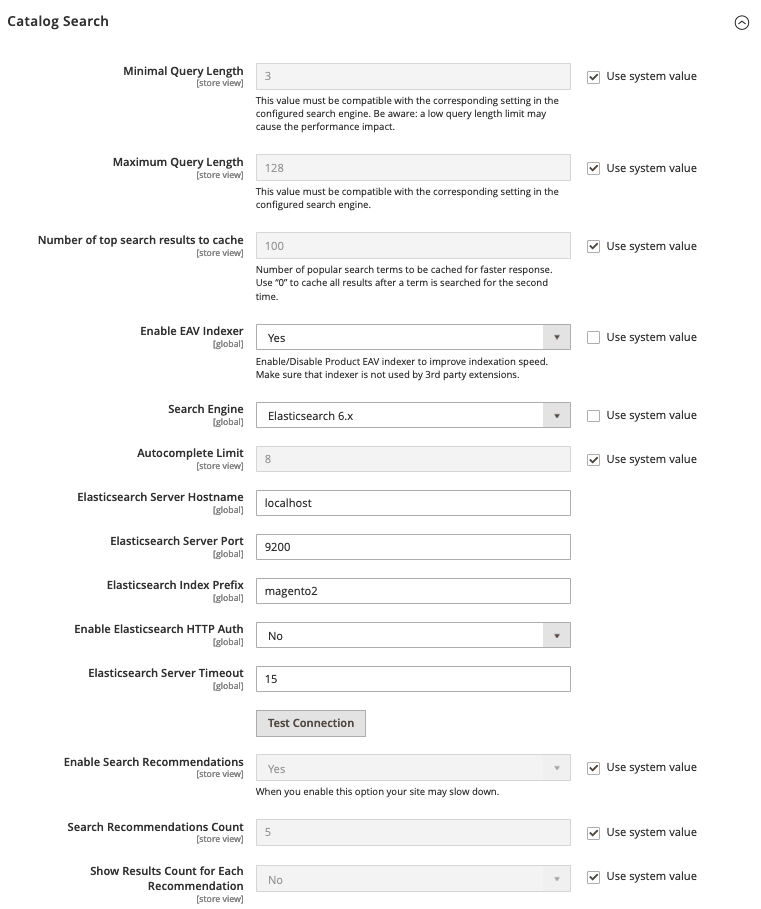Screen dimensions: 761x909
Task: Click the Test Connection button
Action: pyautogui.click(x=311, y=723)
